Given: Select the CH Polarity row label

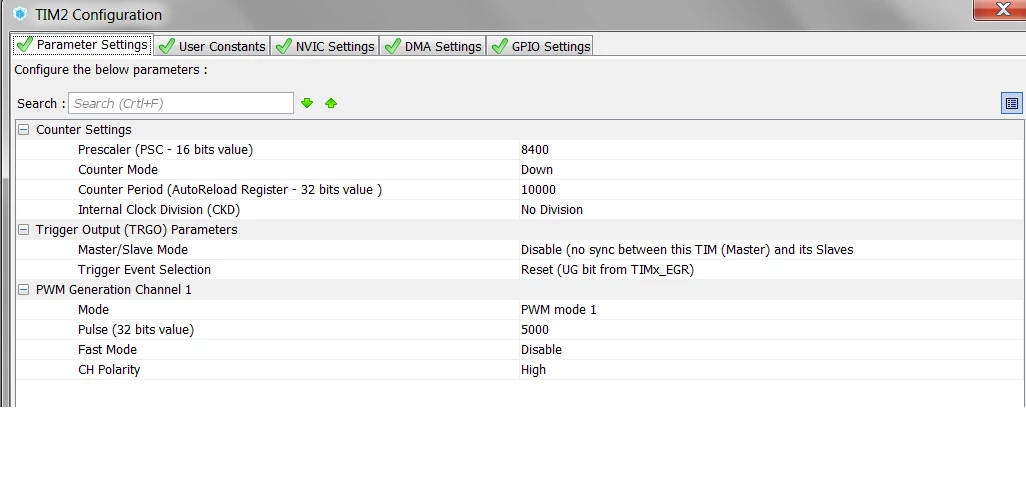Looking at the screenshot, I should pos(109,369).
